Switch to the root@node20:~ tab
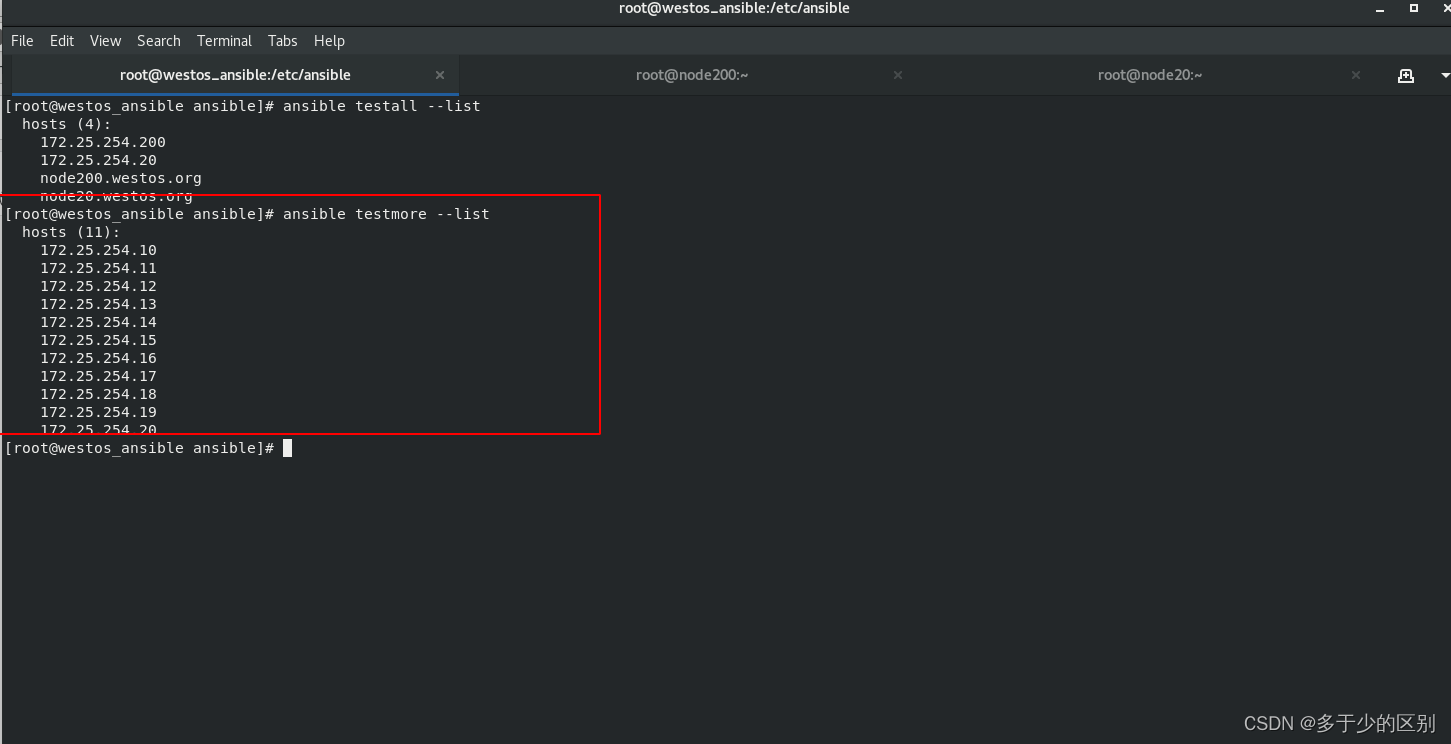The height and width of the screenshot is (744, 1451). (1150, 75)
